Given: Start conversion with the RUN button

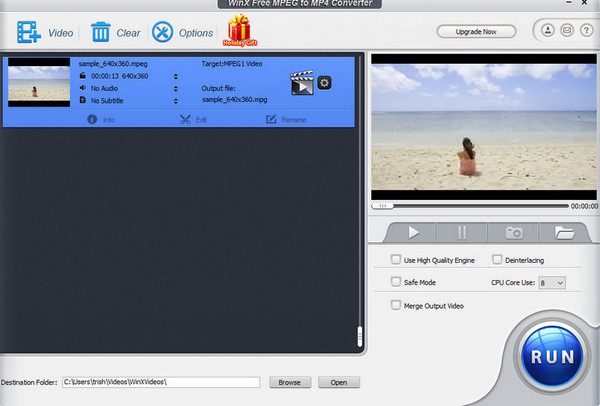Looking at the screenshot, I should coord(553,357).
